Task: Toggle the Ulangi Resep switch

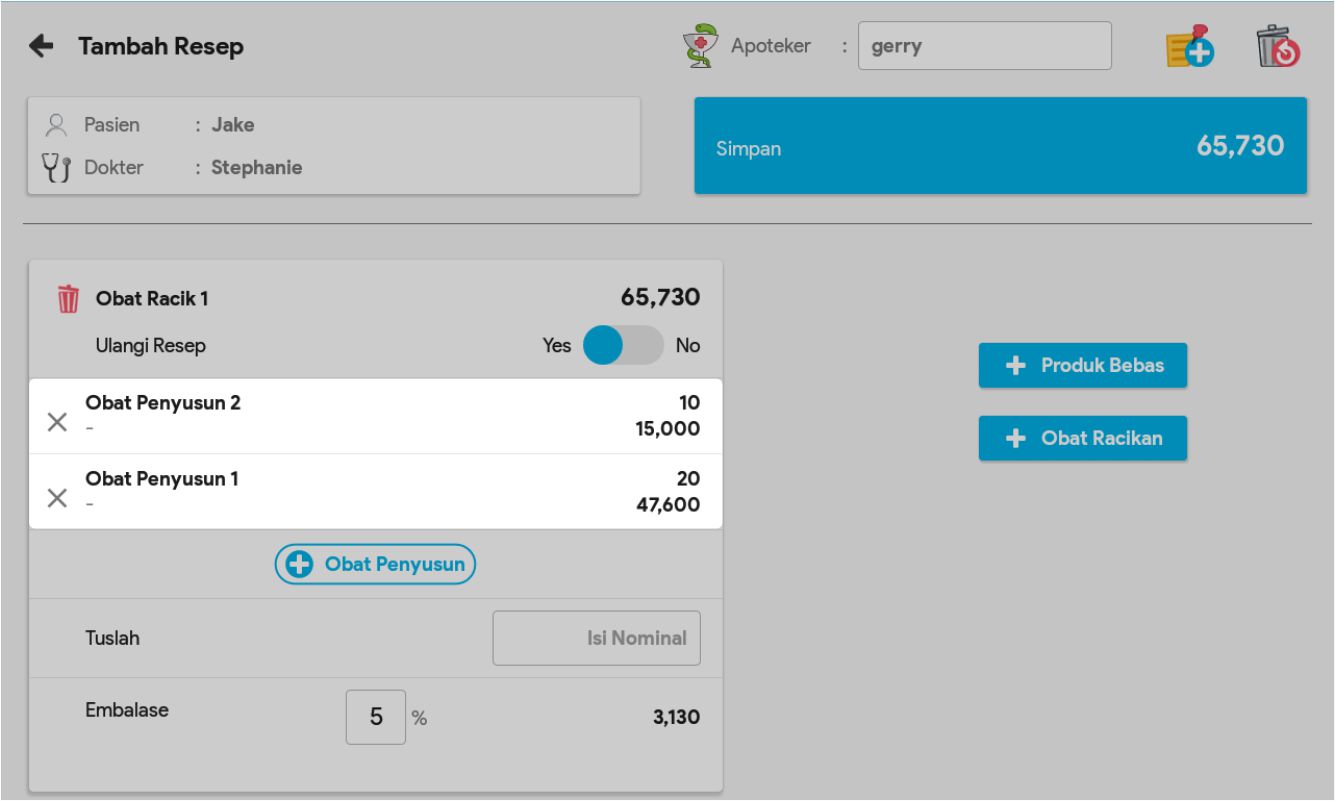Action: click(622, 346)
